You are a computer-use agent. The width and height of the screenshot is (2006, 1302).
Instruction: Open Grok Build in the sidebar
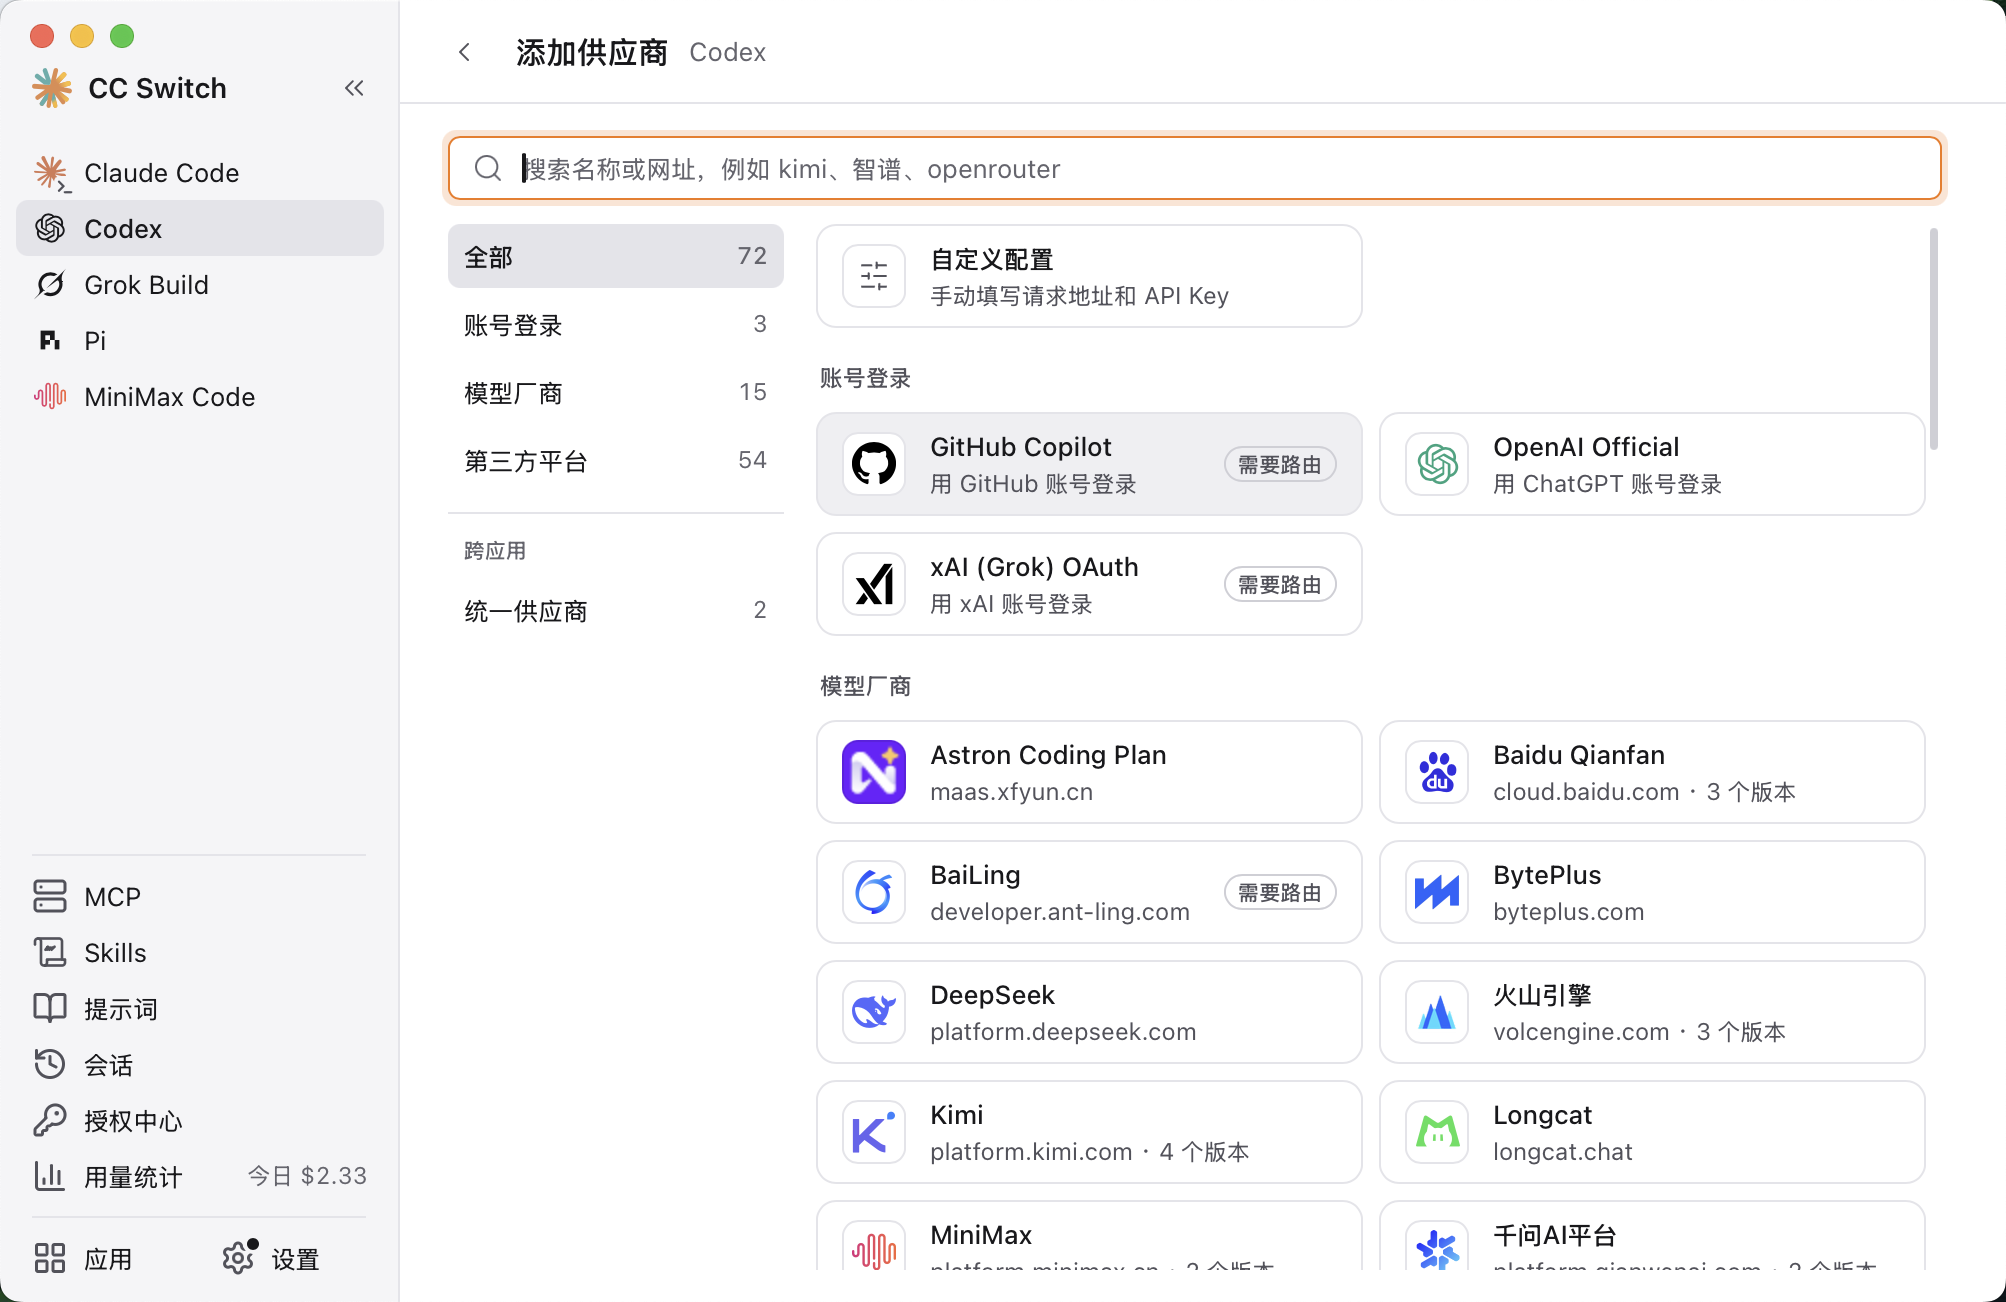200,284
